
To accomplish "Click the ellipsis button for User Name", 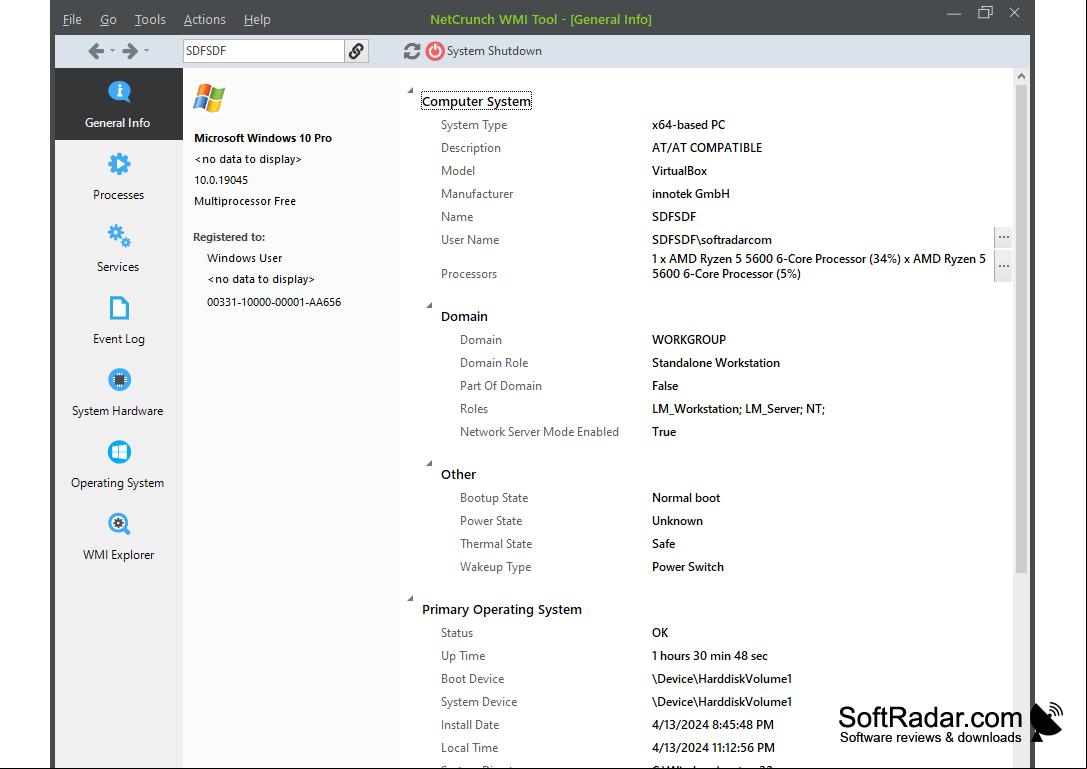I will coord(1003,238).
